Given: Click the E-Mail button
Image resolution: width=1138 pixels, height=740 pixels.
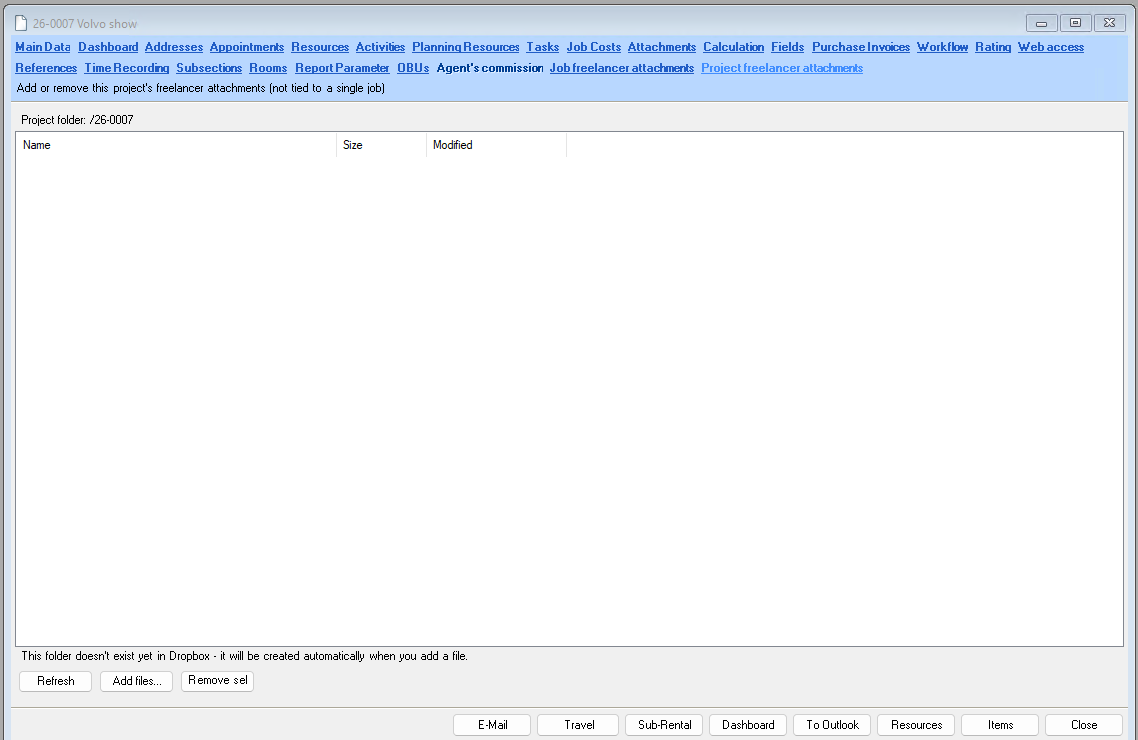Looking at the screenshot, I should pos(492,725).
